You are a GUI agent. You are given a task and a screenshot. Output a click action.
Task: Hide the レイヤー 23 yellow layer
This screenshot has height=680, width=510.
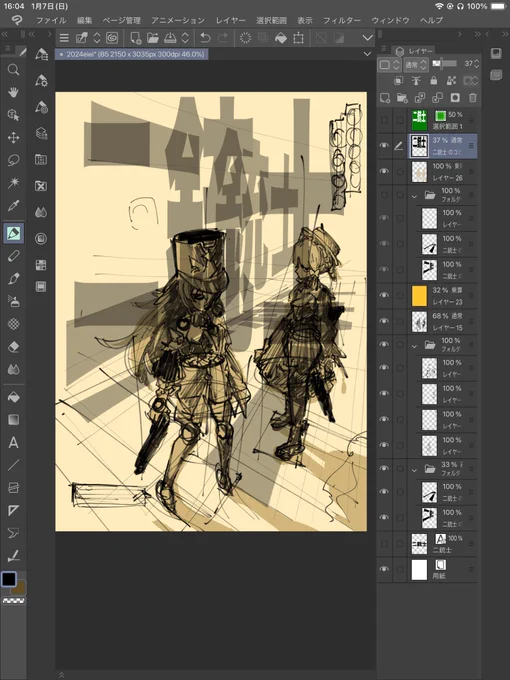coord(384,295)
